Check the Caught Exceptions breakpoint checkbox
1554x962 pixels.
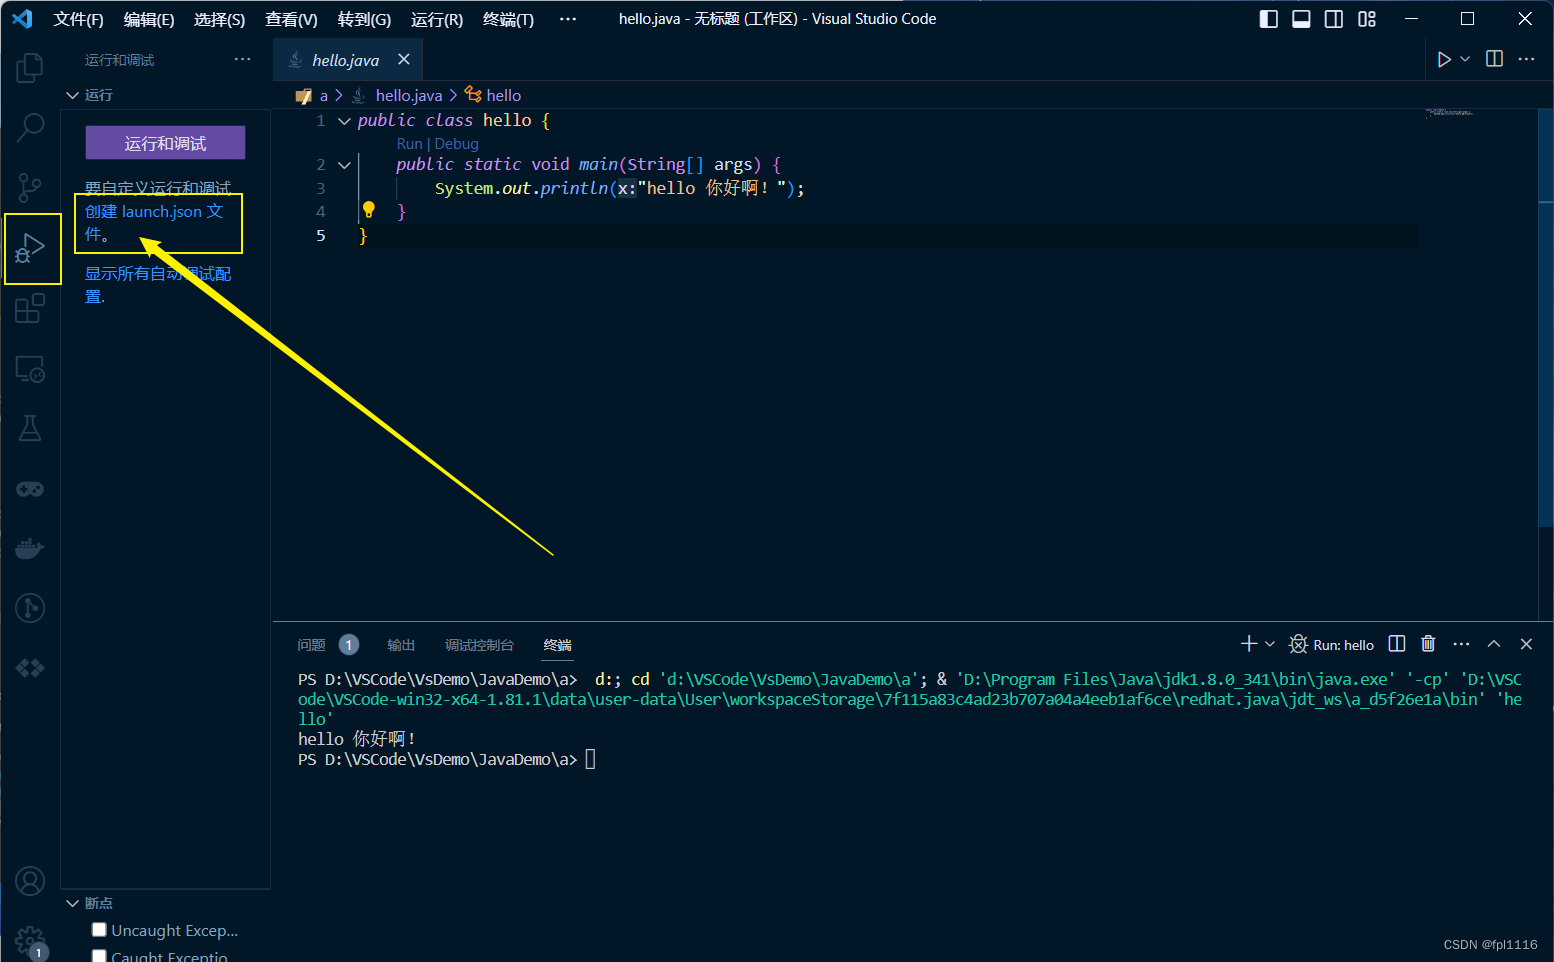click(x=98, y=956)
